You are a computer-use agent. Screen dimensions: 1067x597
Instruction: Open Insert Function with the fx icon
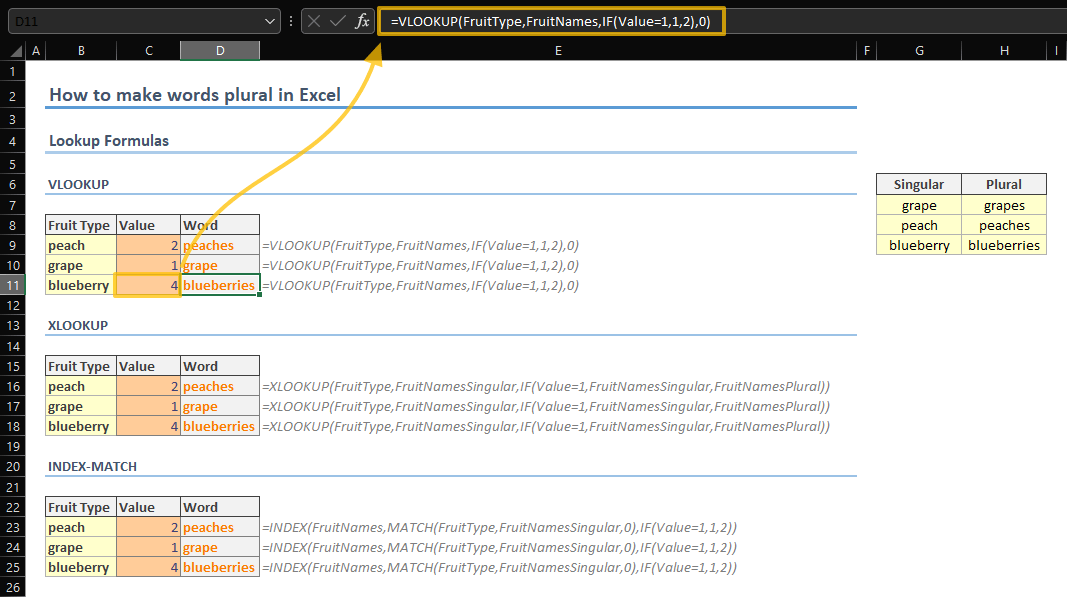[x=362, y=21]
